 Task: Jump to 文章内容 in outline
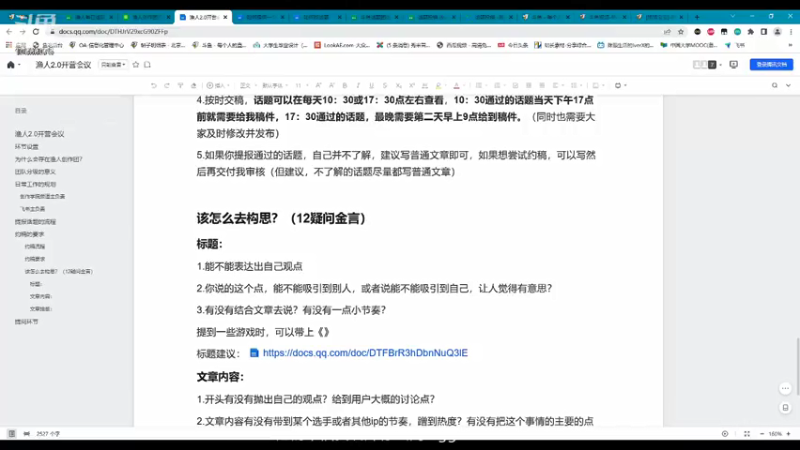pos(41,296)
